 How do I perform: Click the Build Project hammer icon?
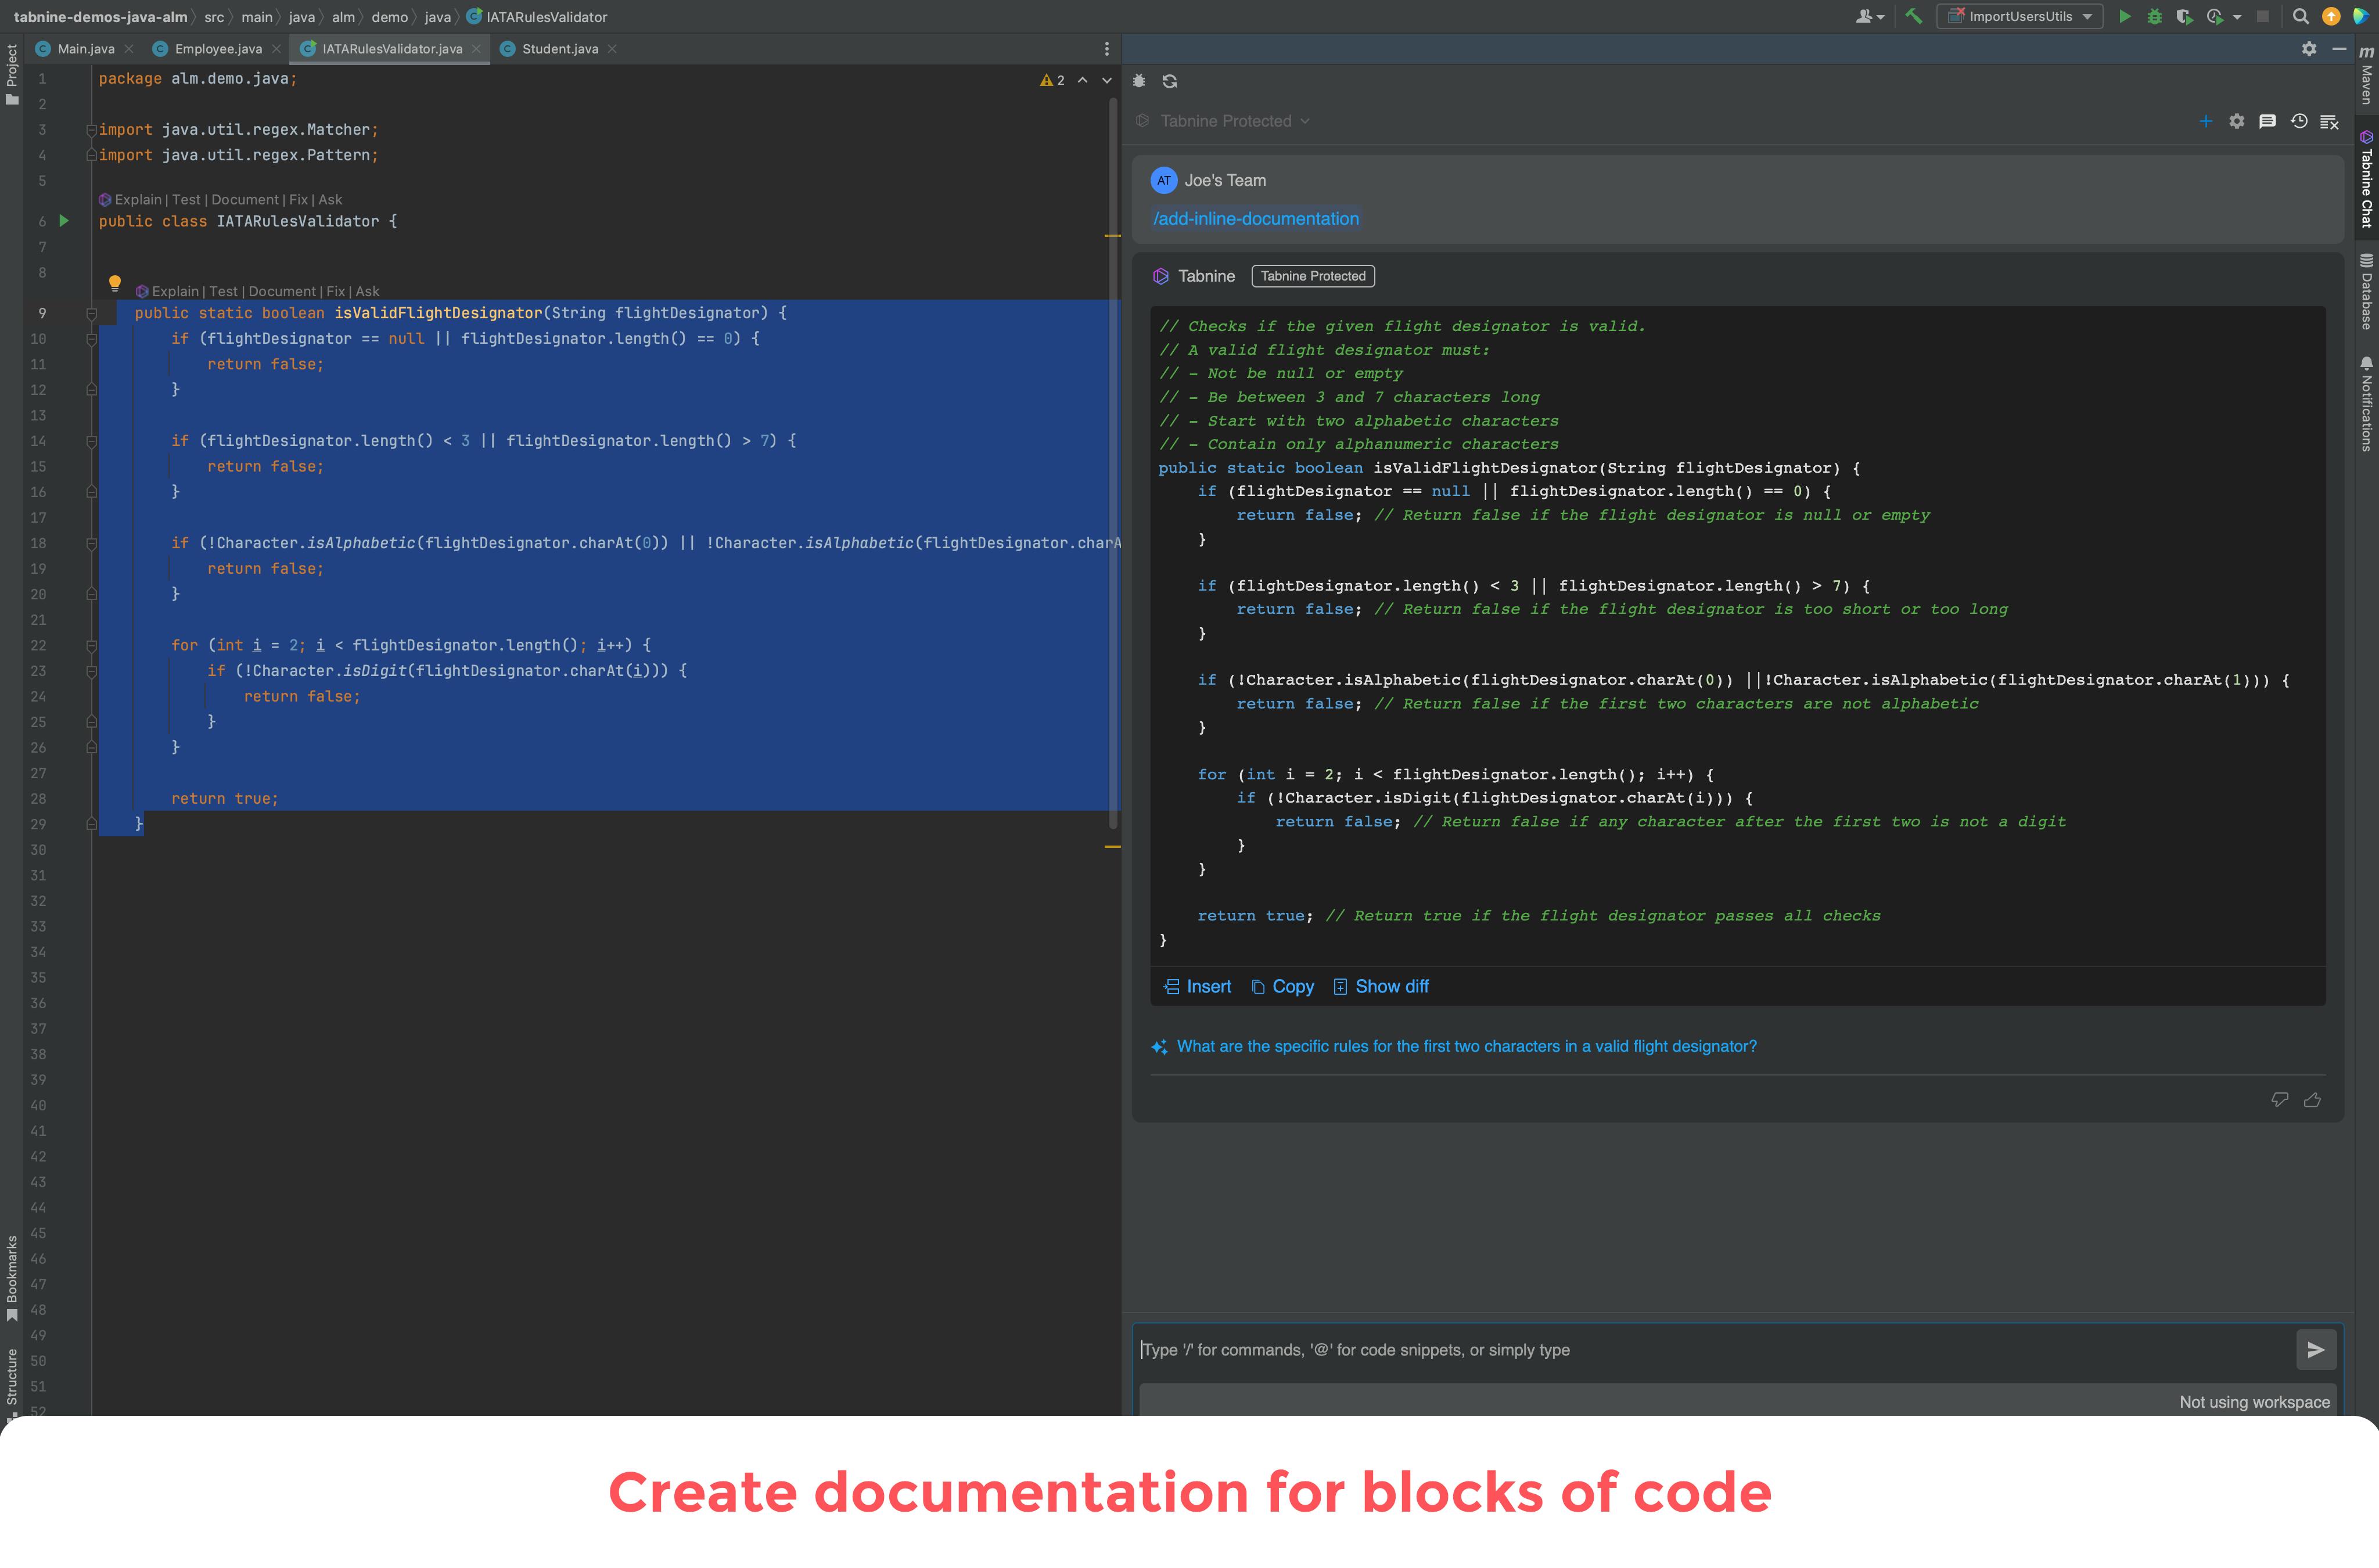pos(1913,16)
